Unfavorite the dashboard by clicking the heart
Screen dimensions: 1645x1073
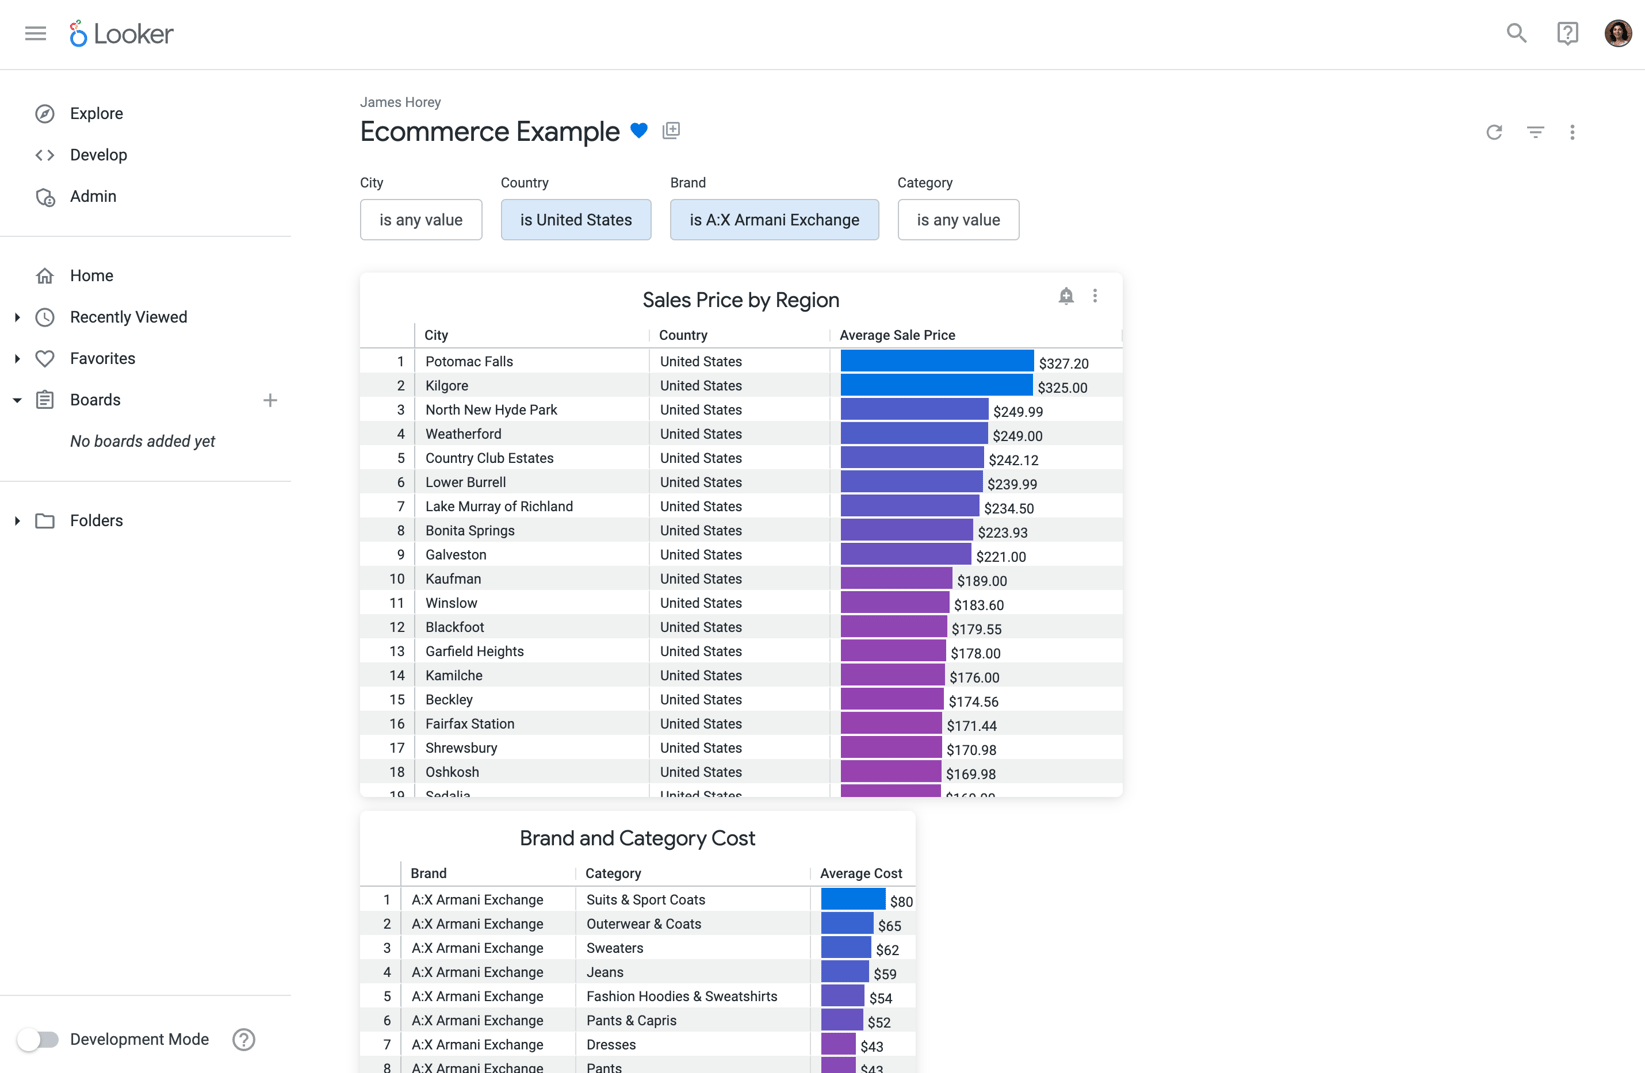[639, 130]
